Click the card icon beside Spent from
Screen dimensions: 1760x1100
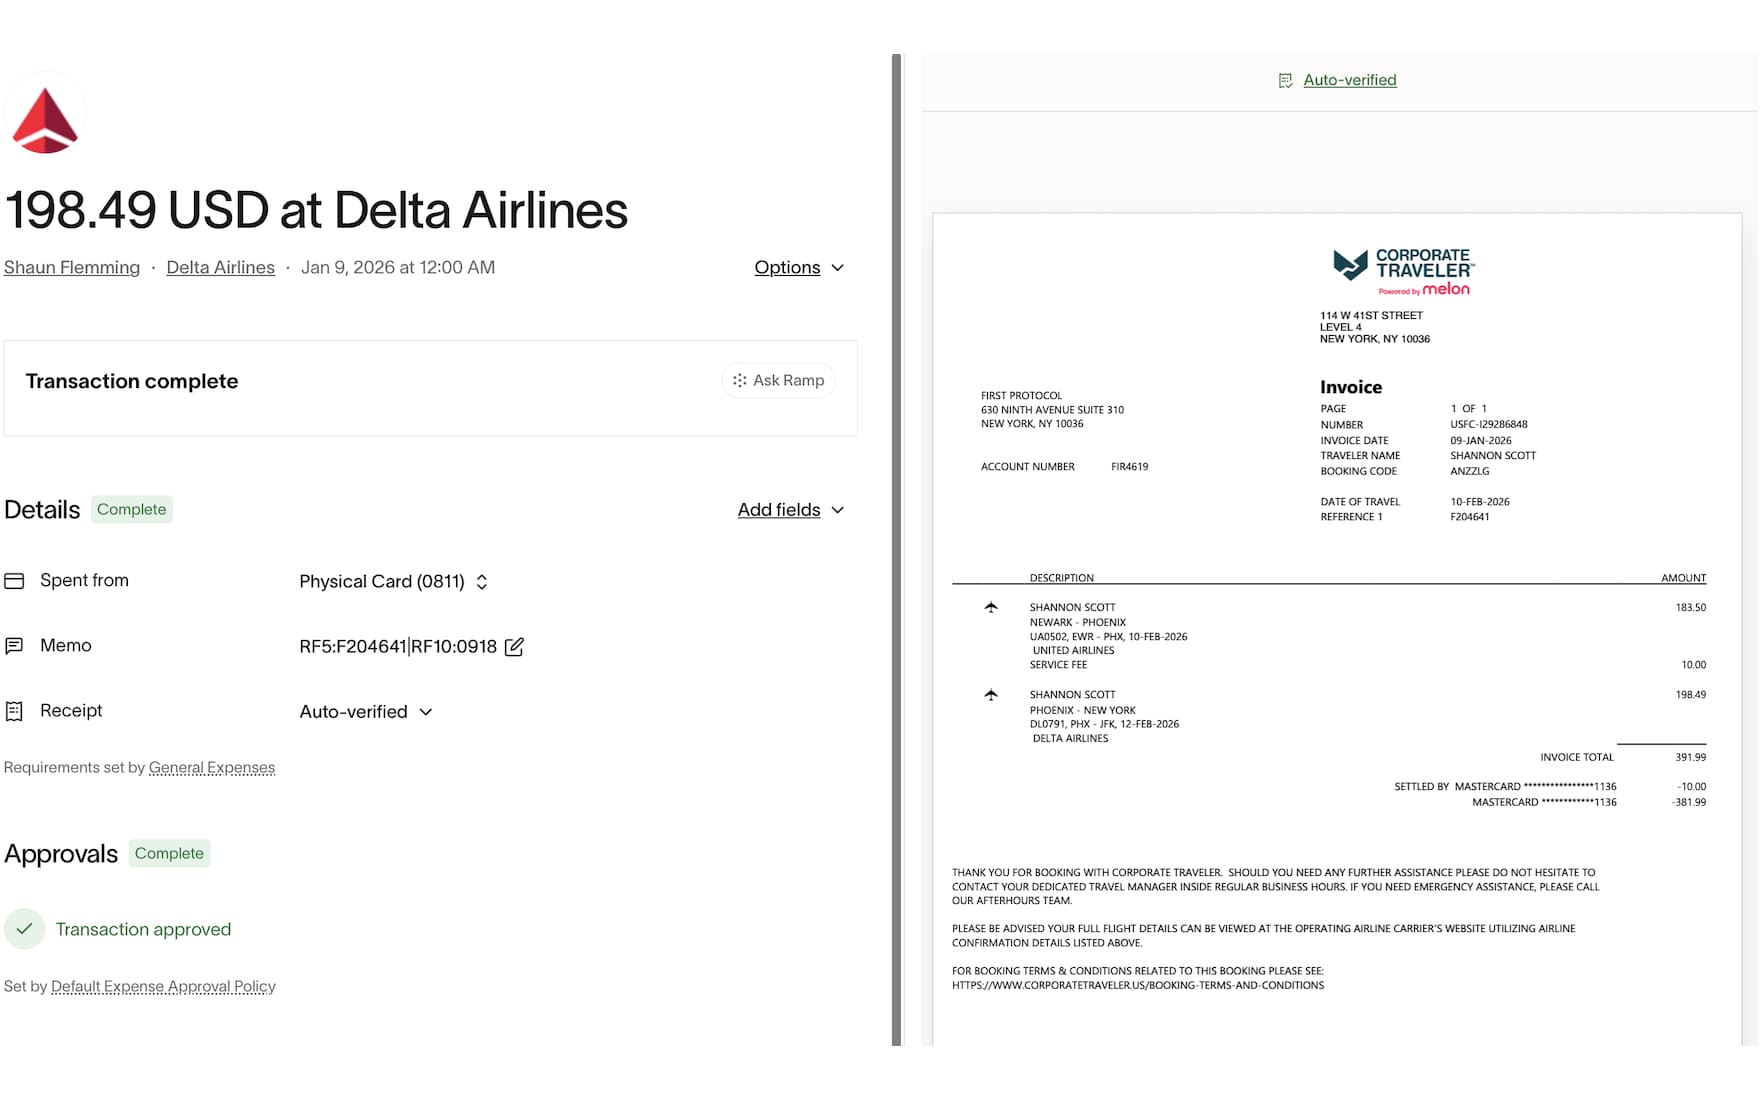(14, 581)
